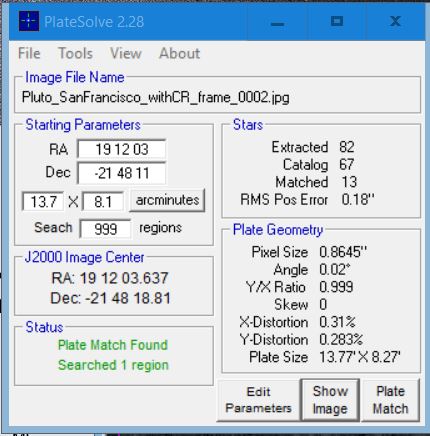
Task: Click the Pixel Size value 0.8645"
Action: click(x=343, y=252)
